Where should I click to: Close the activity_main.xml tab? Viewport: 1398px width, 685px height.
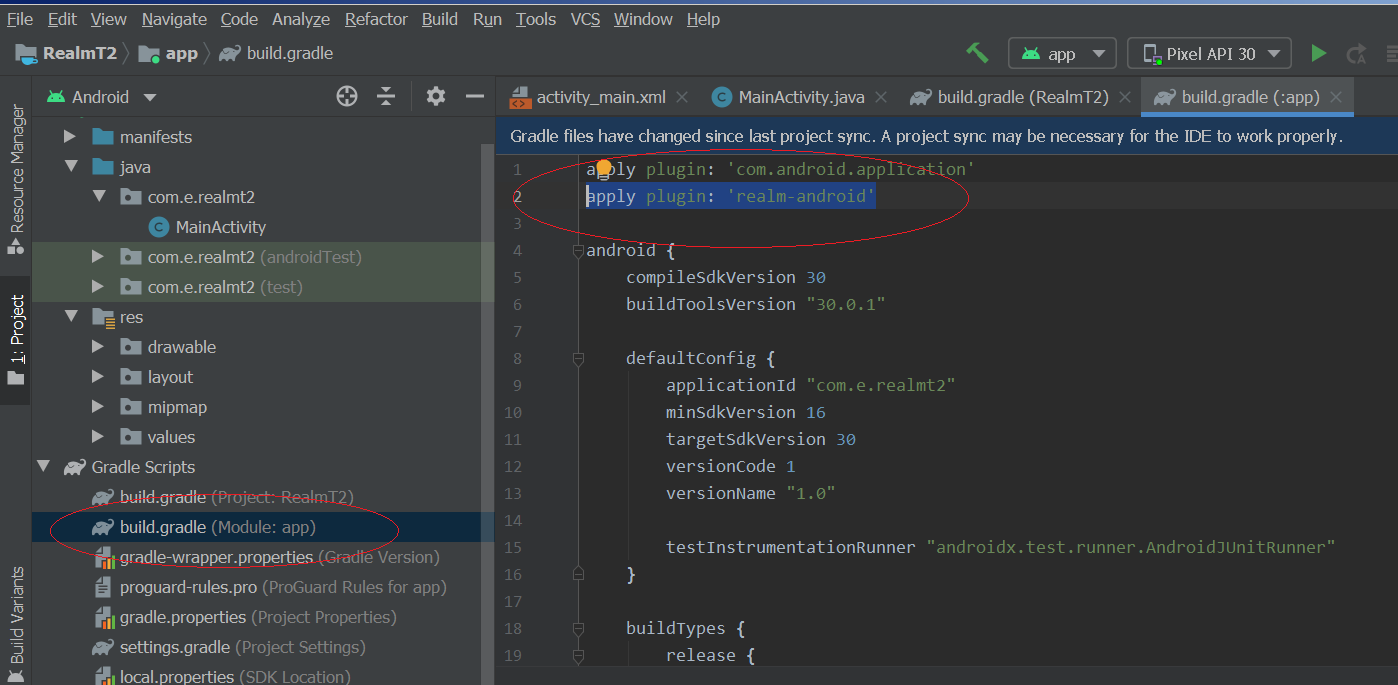coord(682,97)
